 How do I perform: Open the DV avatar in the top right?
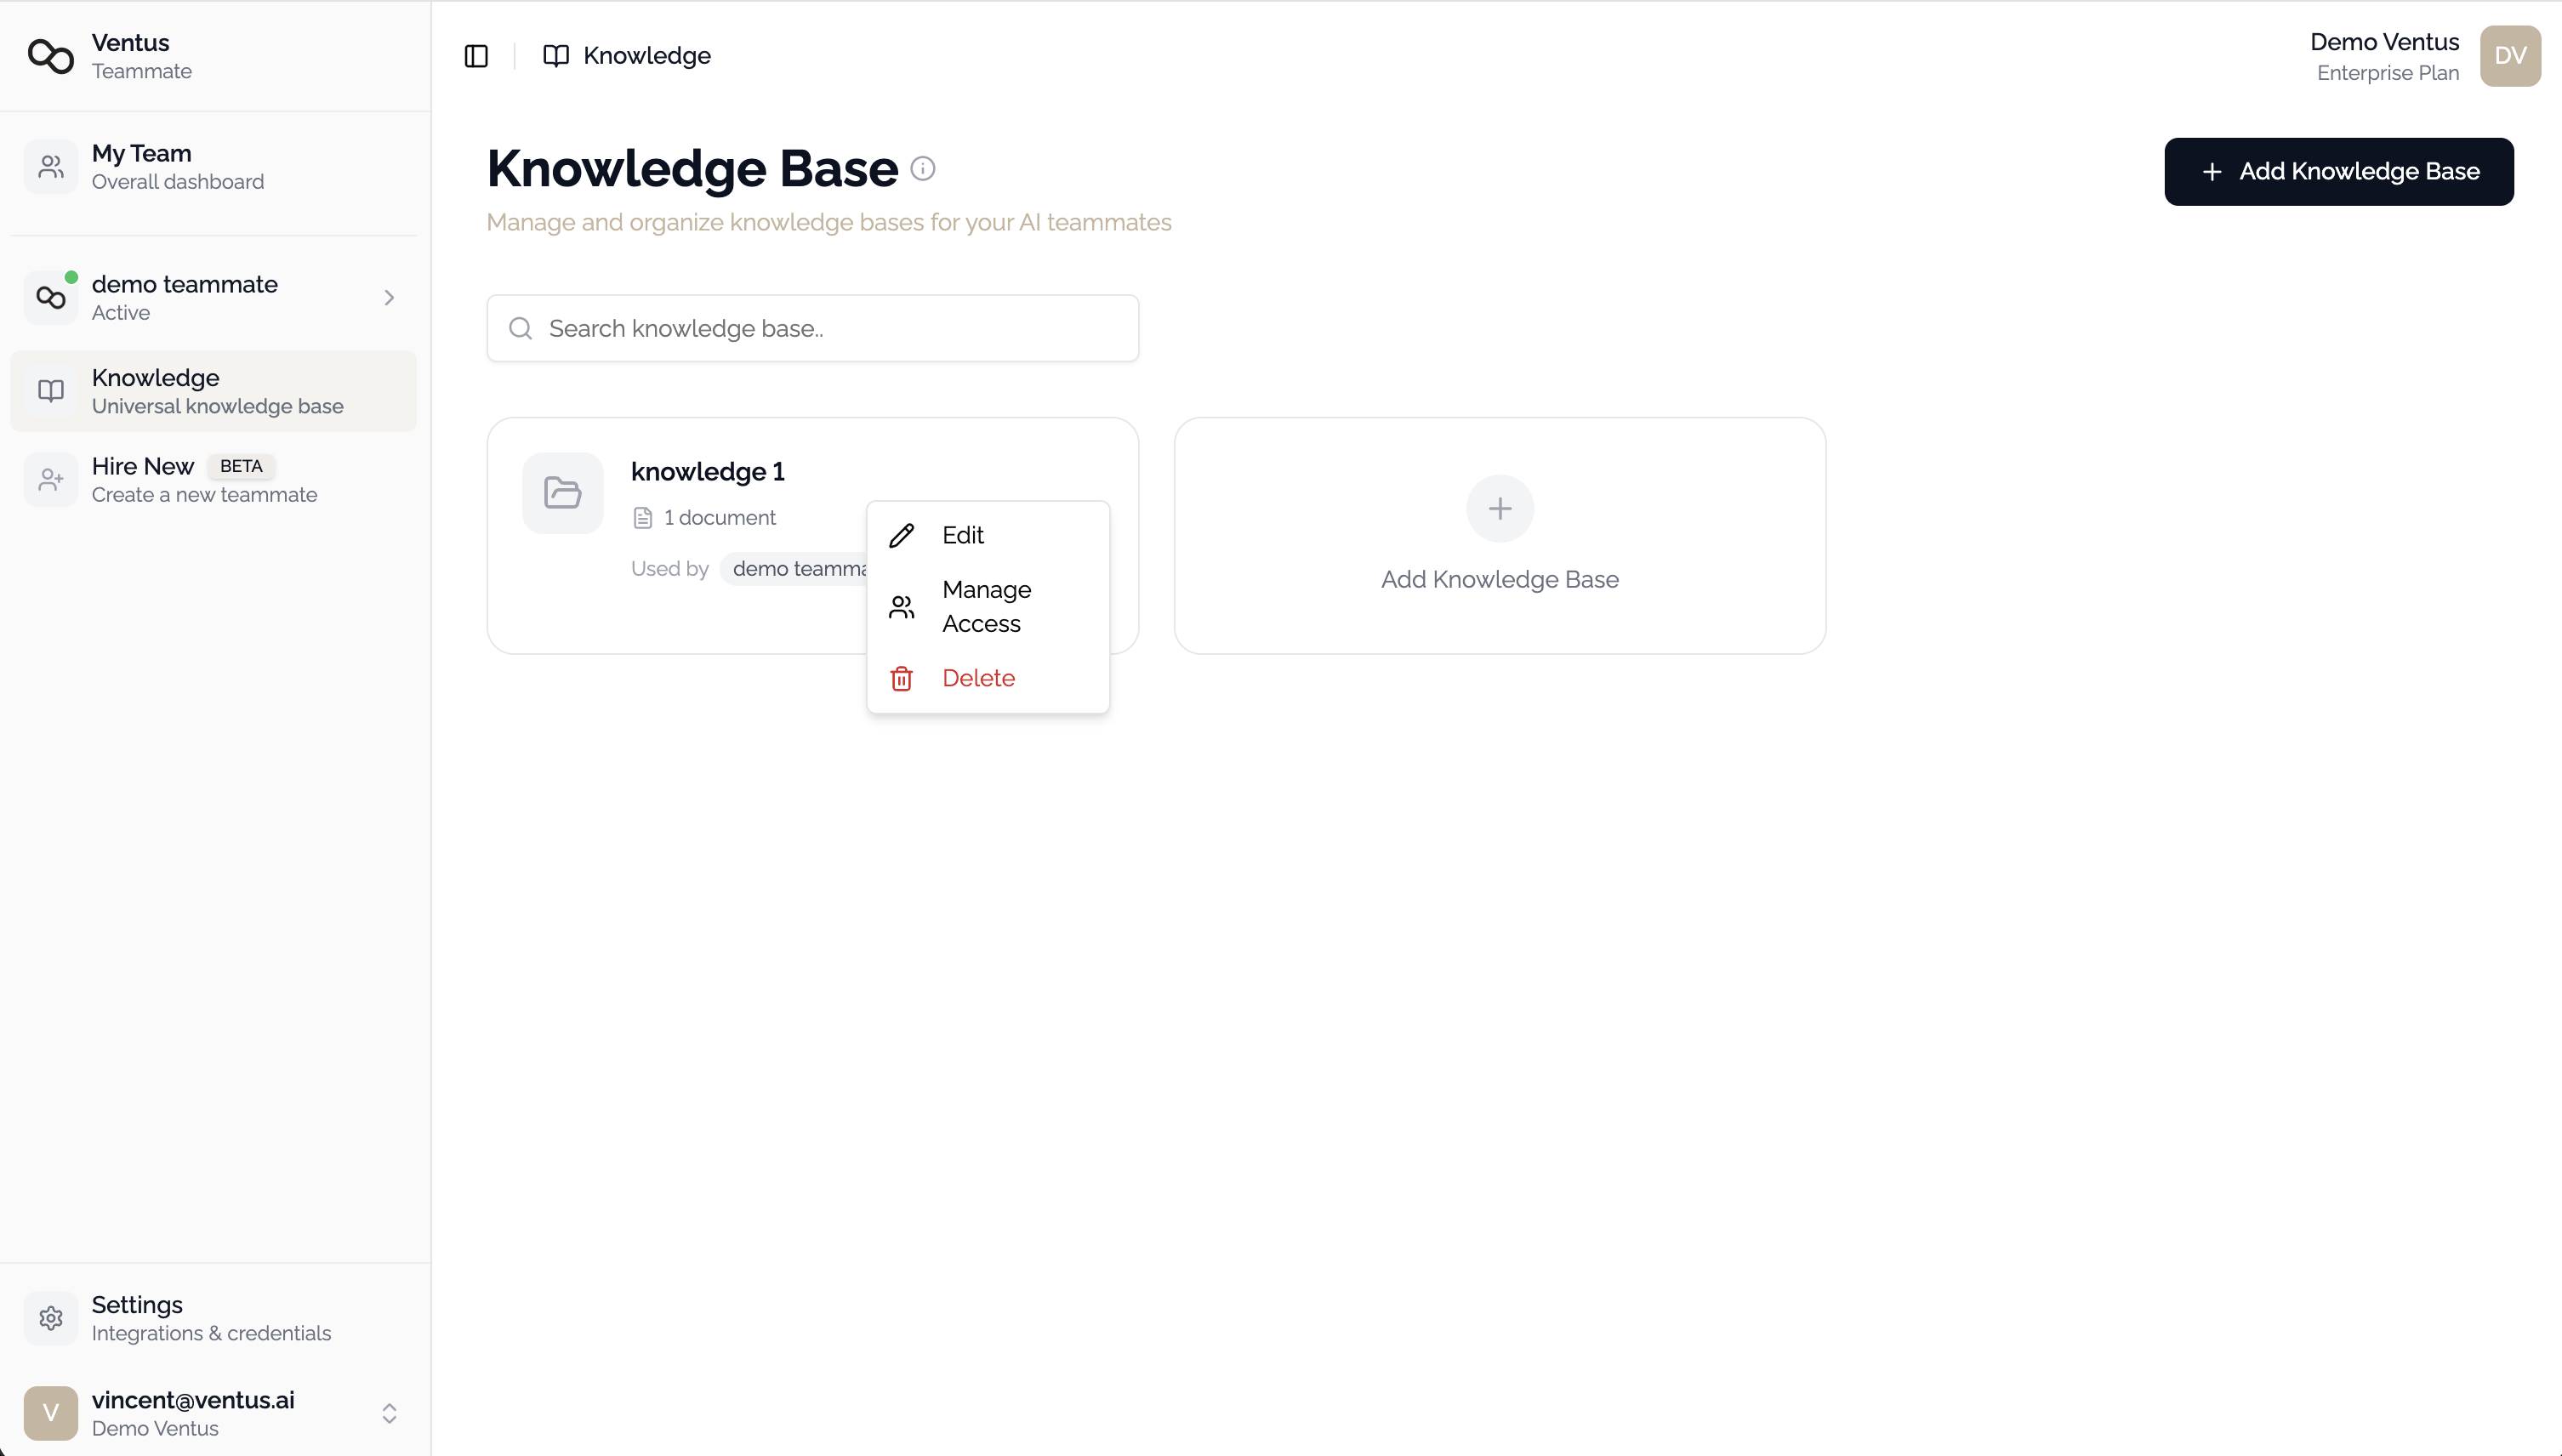[2510, 56]
